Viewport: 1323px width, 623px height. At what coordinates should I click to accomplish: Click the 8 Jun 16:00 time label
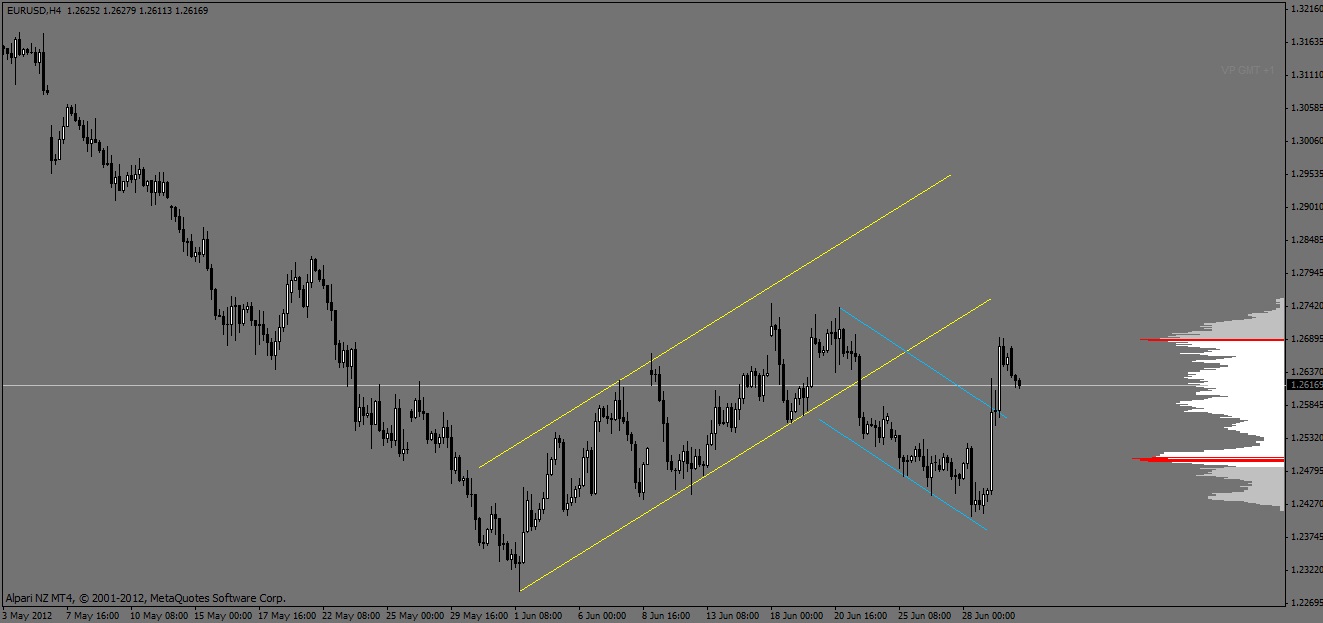[668, 615]
